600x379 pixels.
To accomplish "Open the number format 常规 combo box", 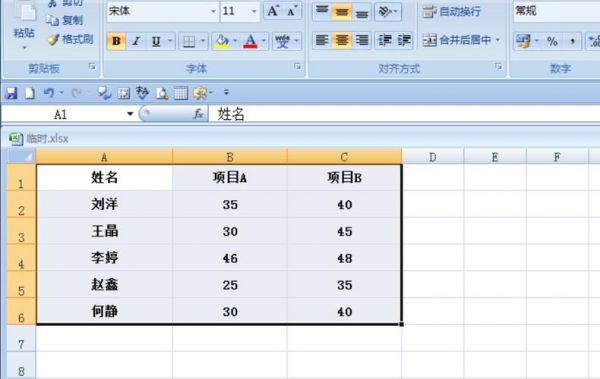I will tap(556, 11).
